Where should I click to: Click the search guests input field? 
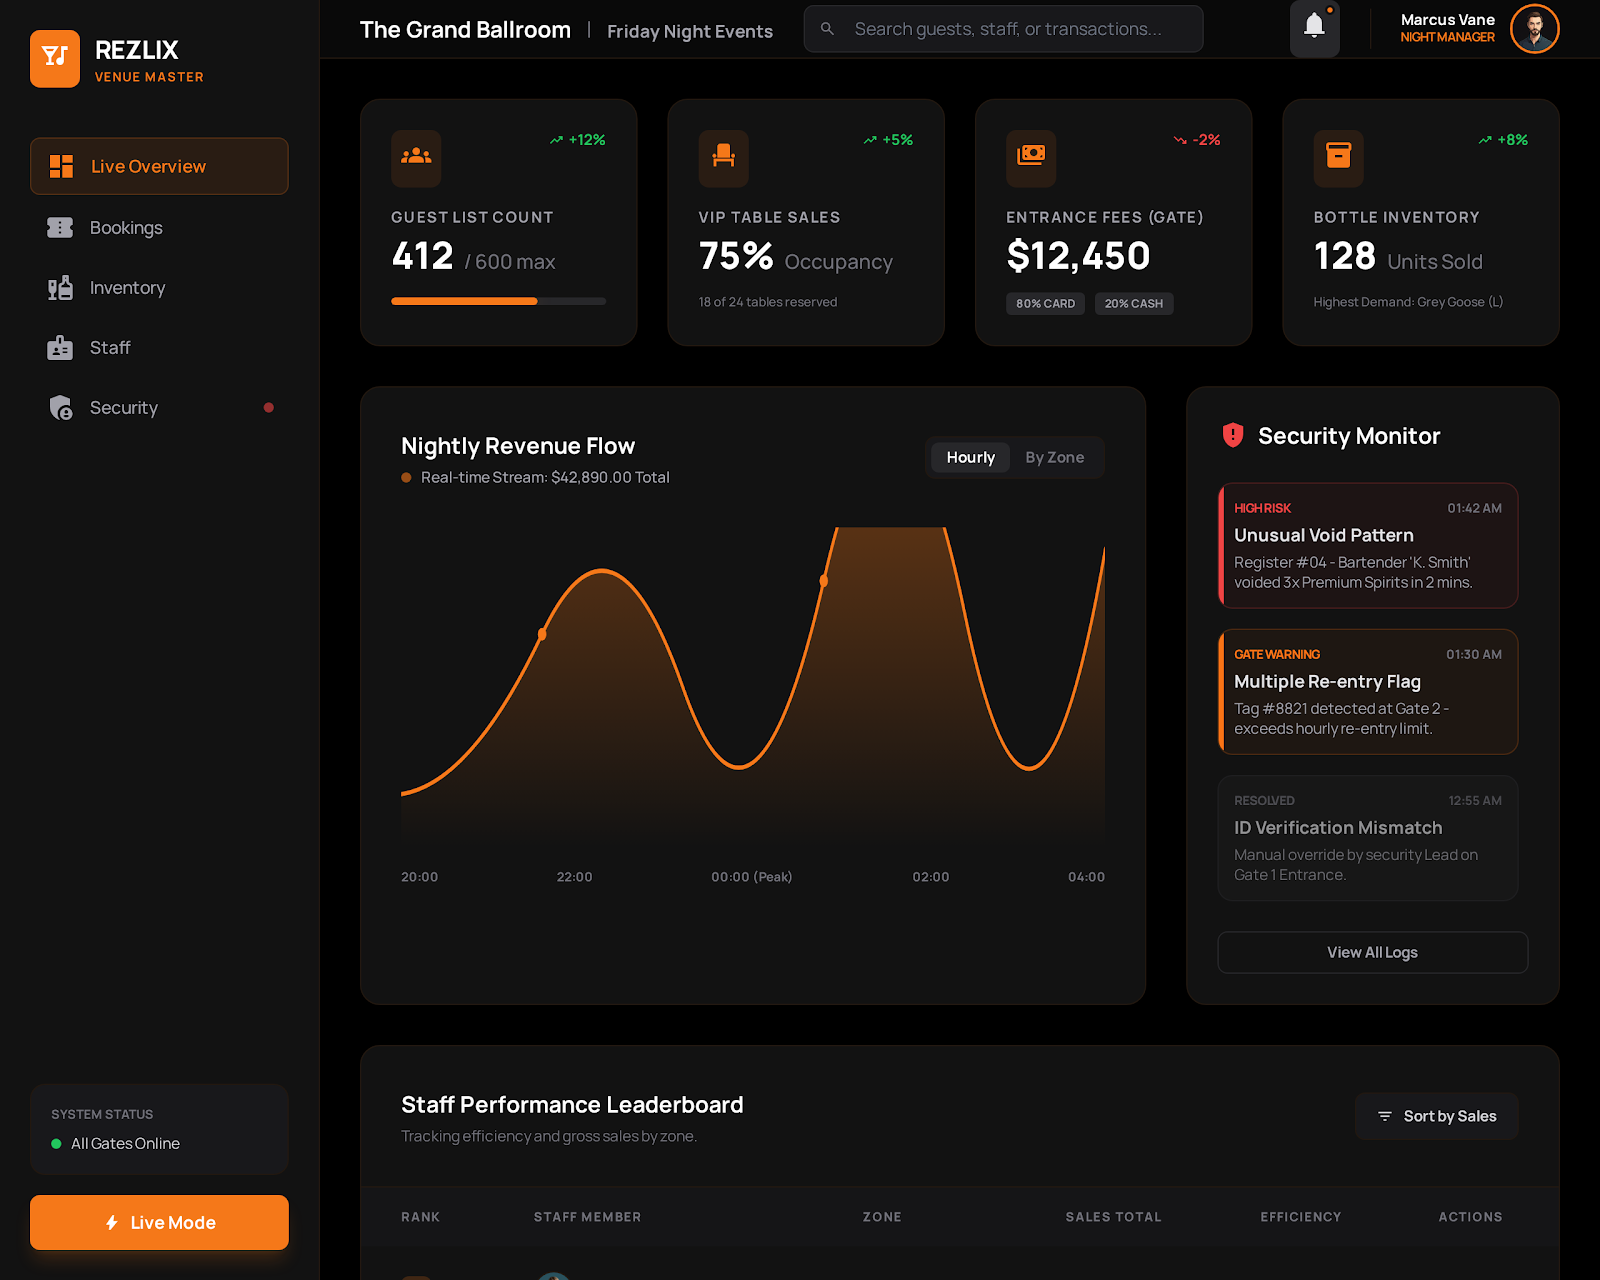click(x=1003, y=29)
